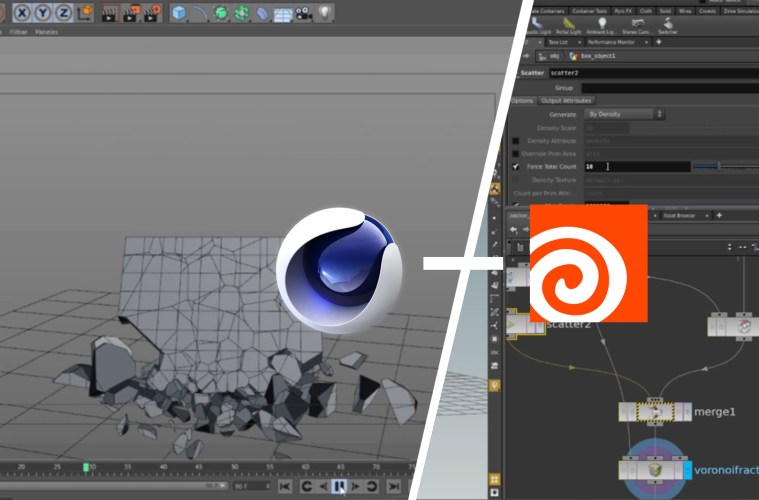Viewport: 759px width, 500px height.
Task: Open the Container Tools shelf tab
Action: coord(589,11)
